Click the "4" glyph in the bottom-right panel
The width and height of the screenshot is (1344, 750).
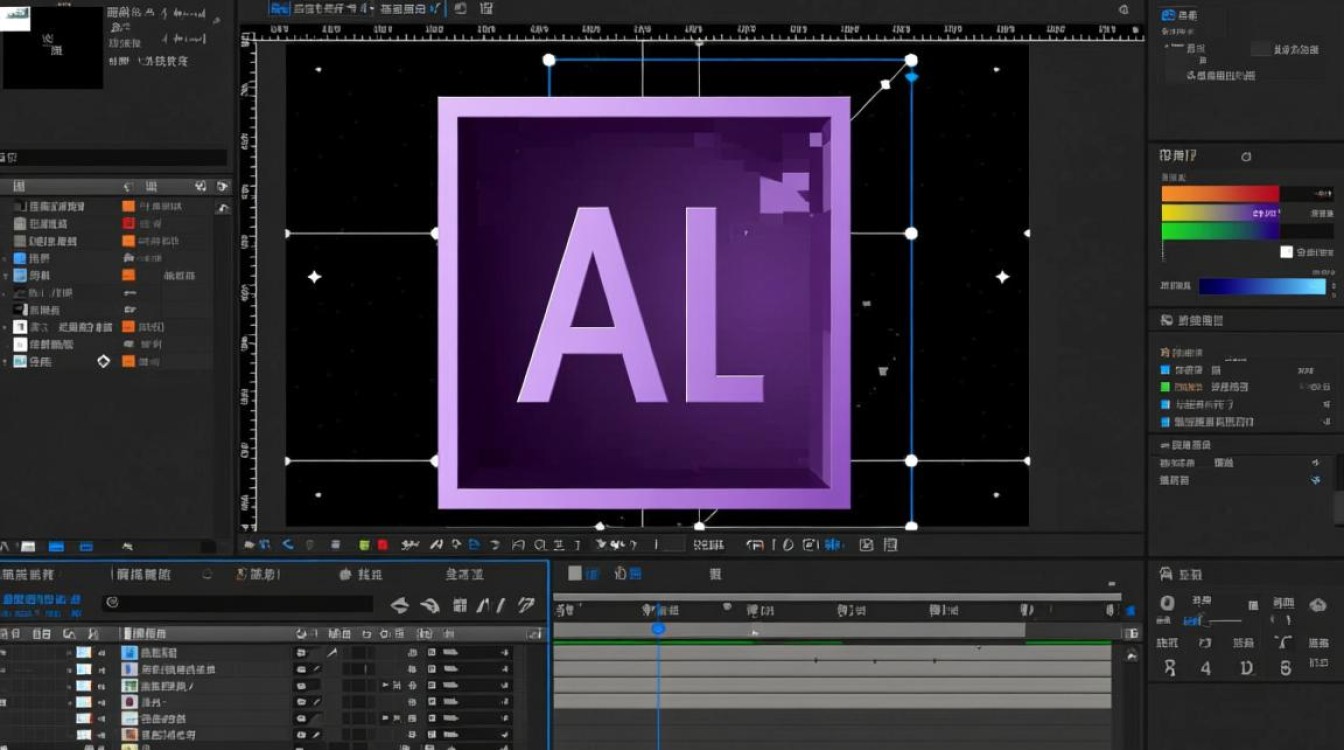pos(1206,668)
